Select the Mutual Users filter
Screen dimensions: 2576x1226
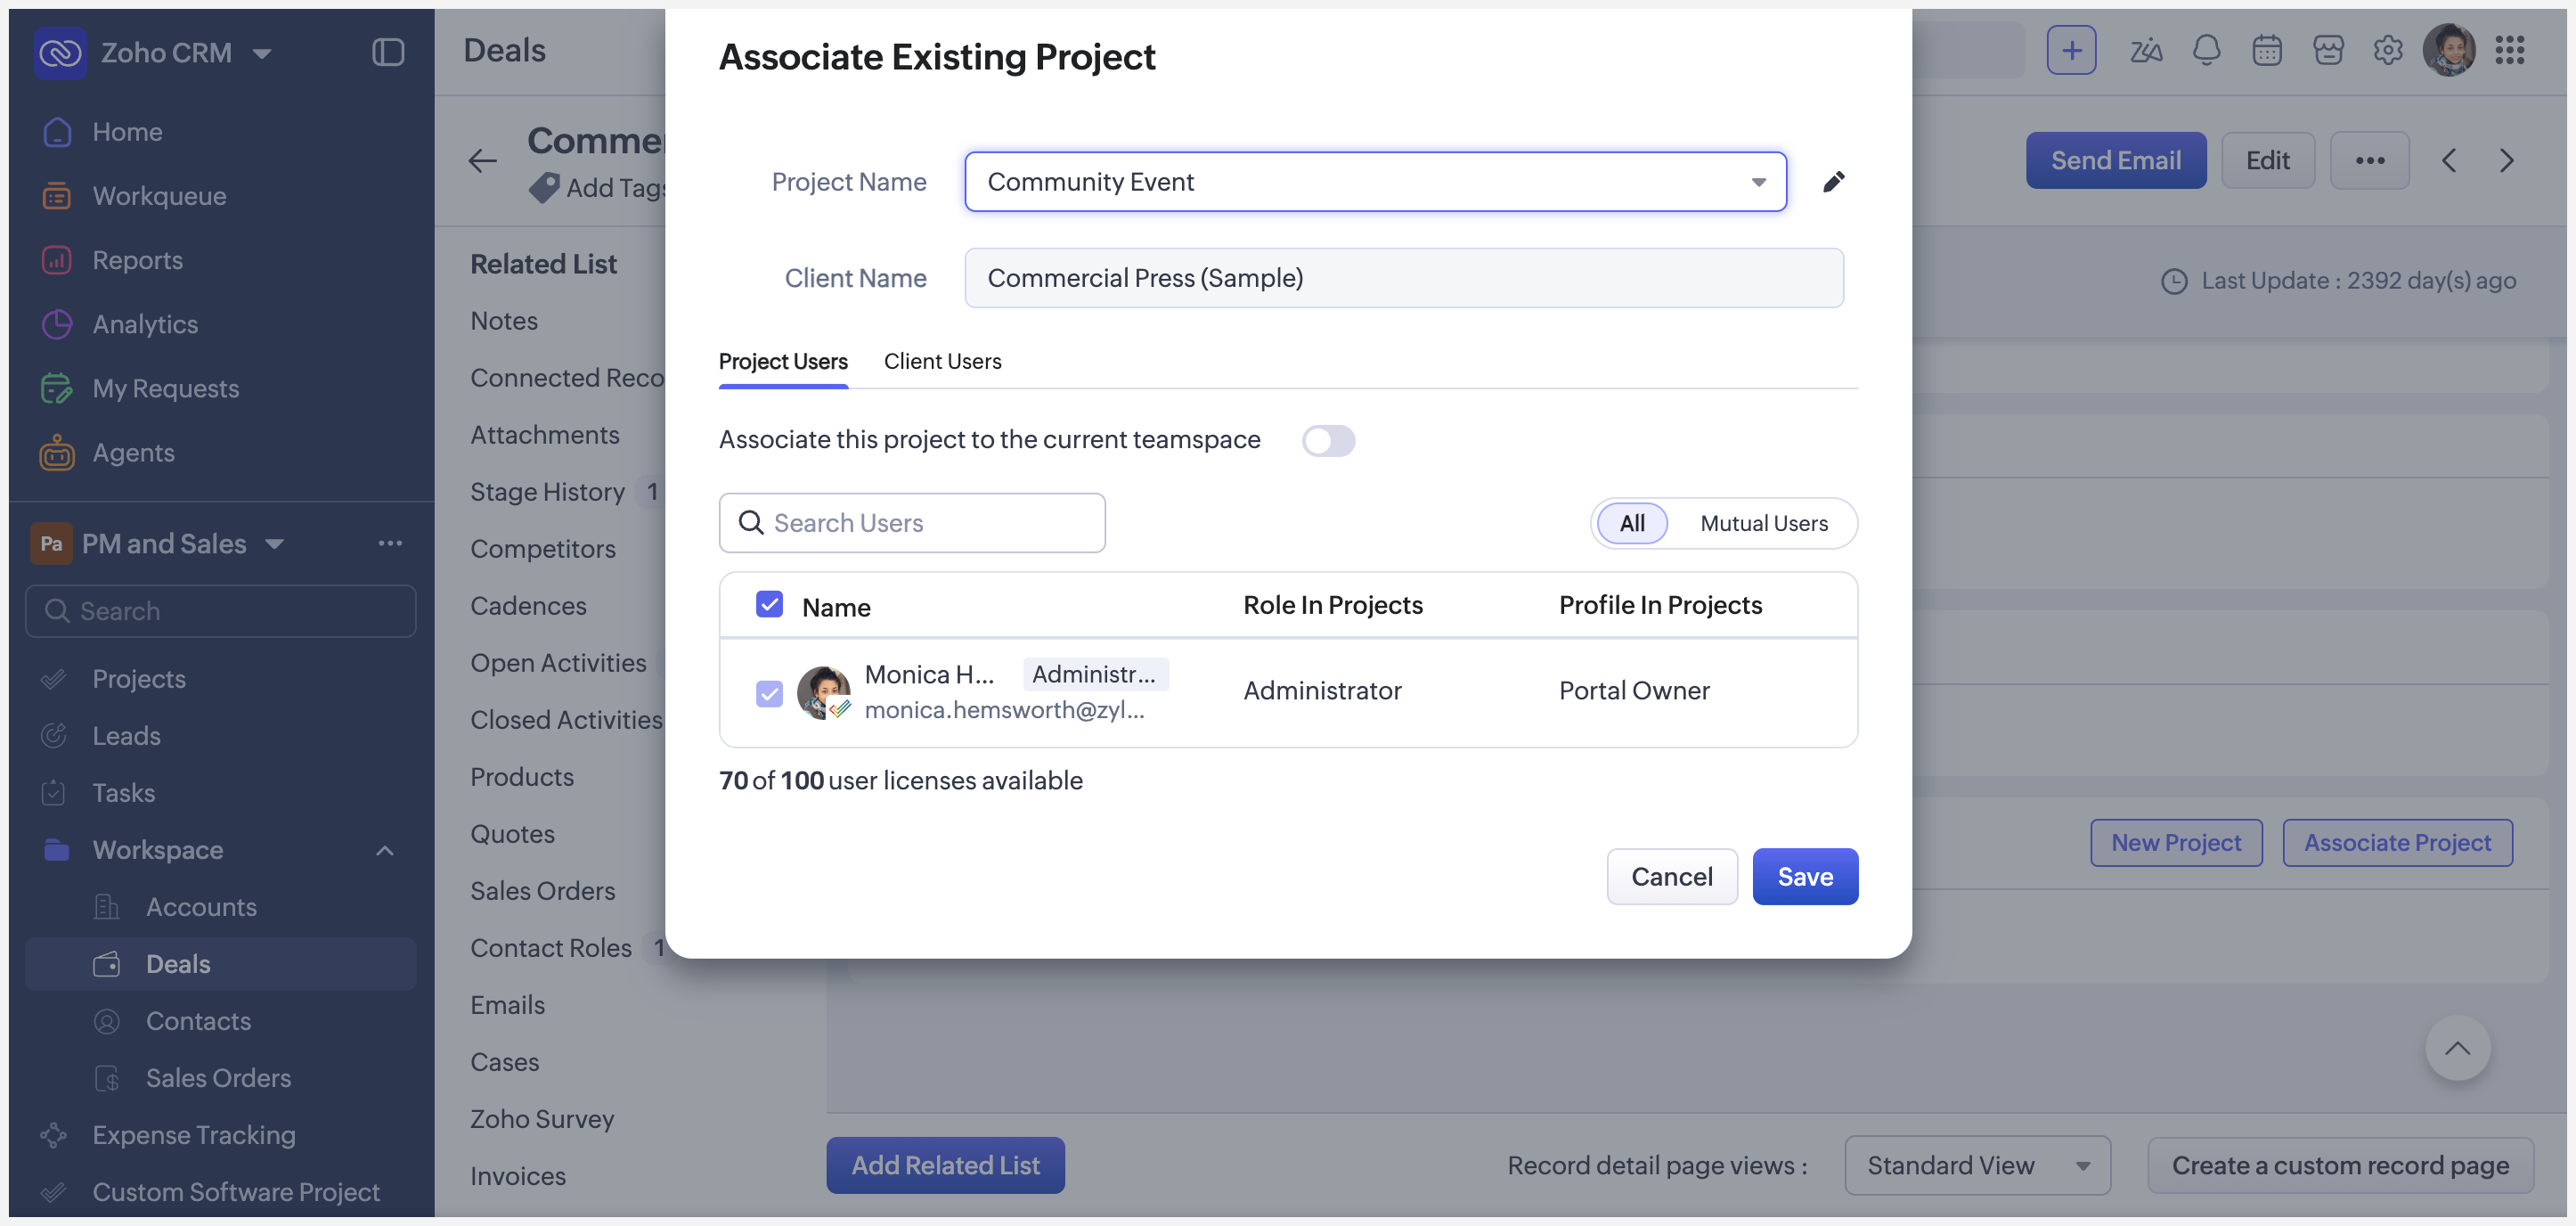(1763, 523)
